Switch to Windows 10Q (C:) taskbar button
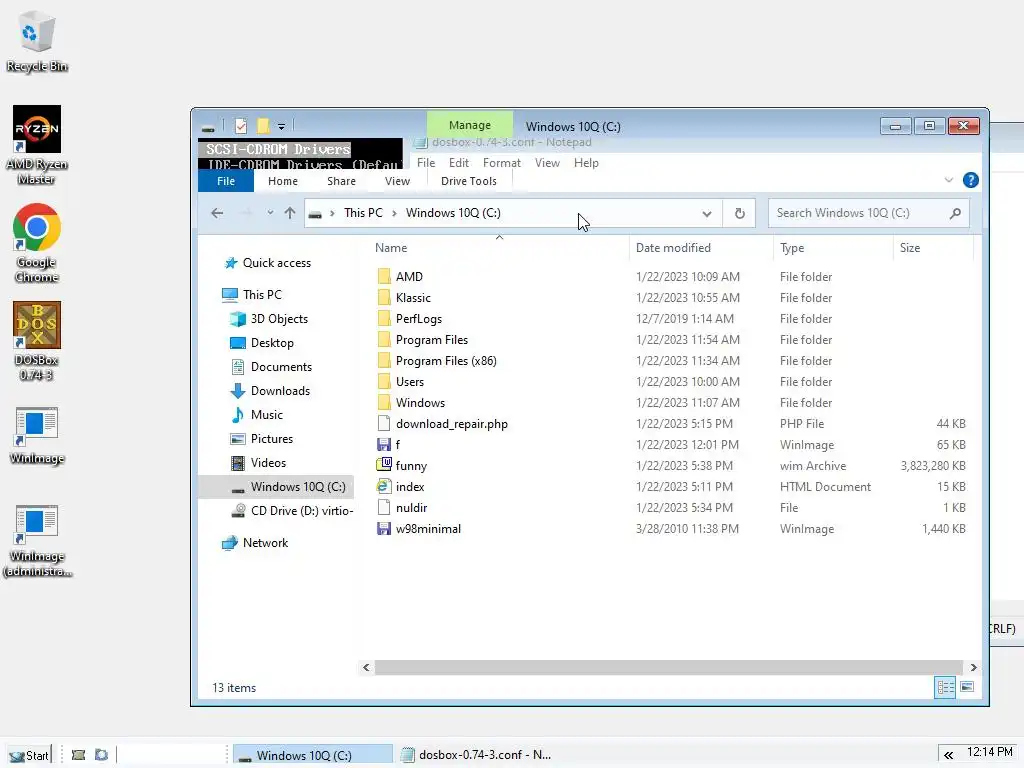 [313, 755]
